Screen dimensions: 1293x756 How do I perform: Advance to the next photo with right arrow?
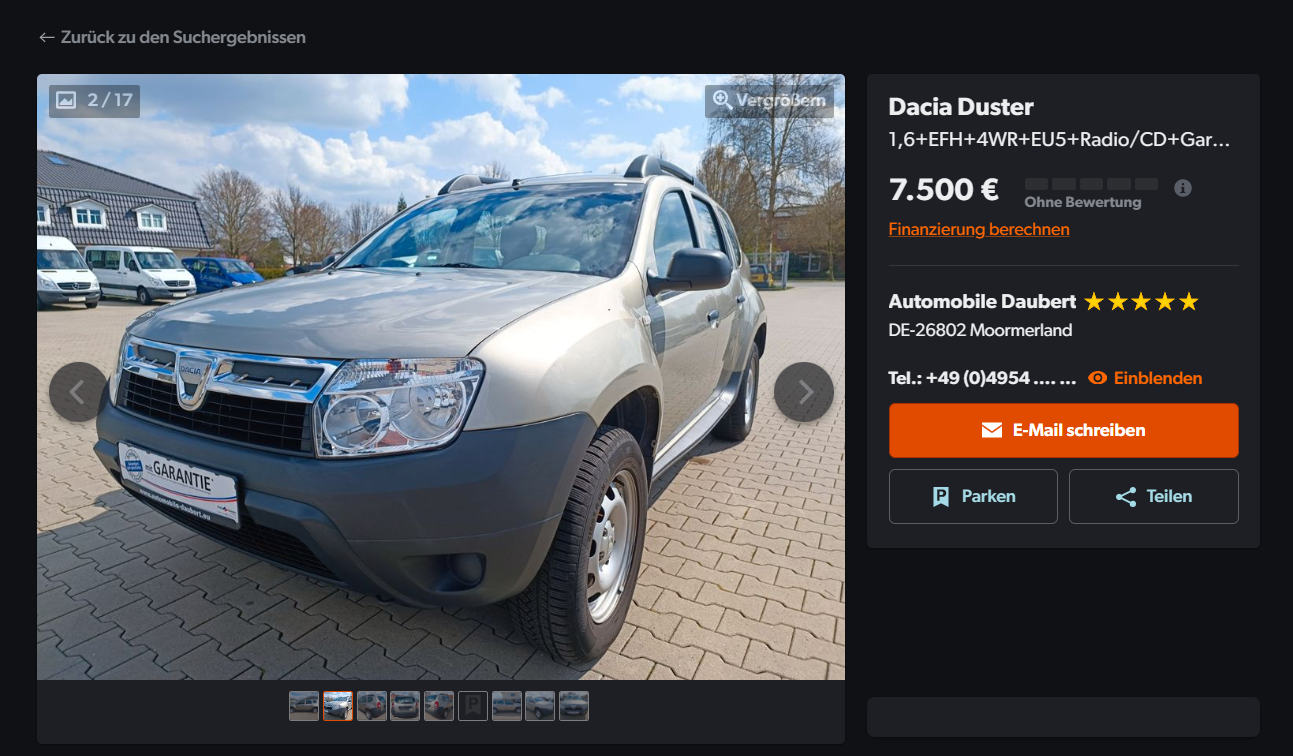(804, 392)
